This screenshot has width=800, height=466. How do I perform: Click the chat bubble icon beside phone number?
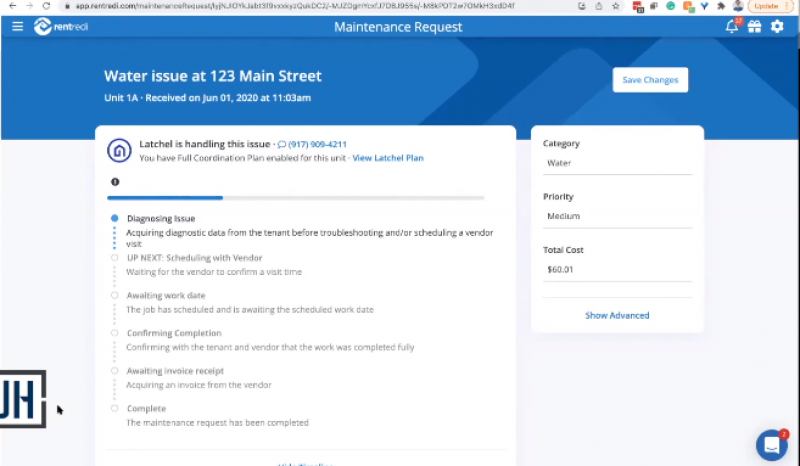click(x=282, y=144)
